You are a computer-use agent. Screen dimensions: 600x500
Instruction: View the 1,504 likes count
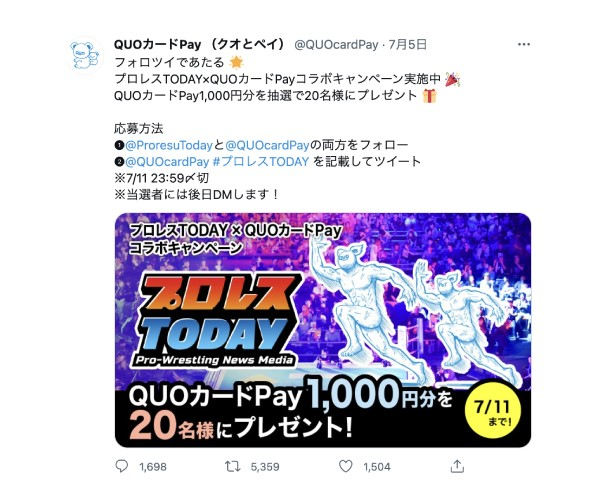tap(377, 467)
